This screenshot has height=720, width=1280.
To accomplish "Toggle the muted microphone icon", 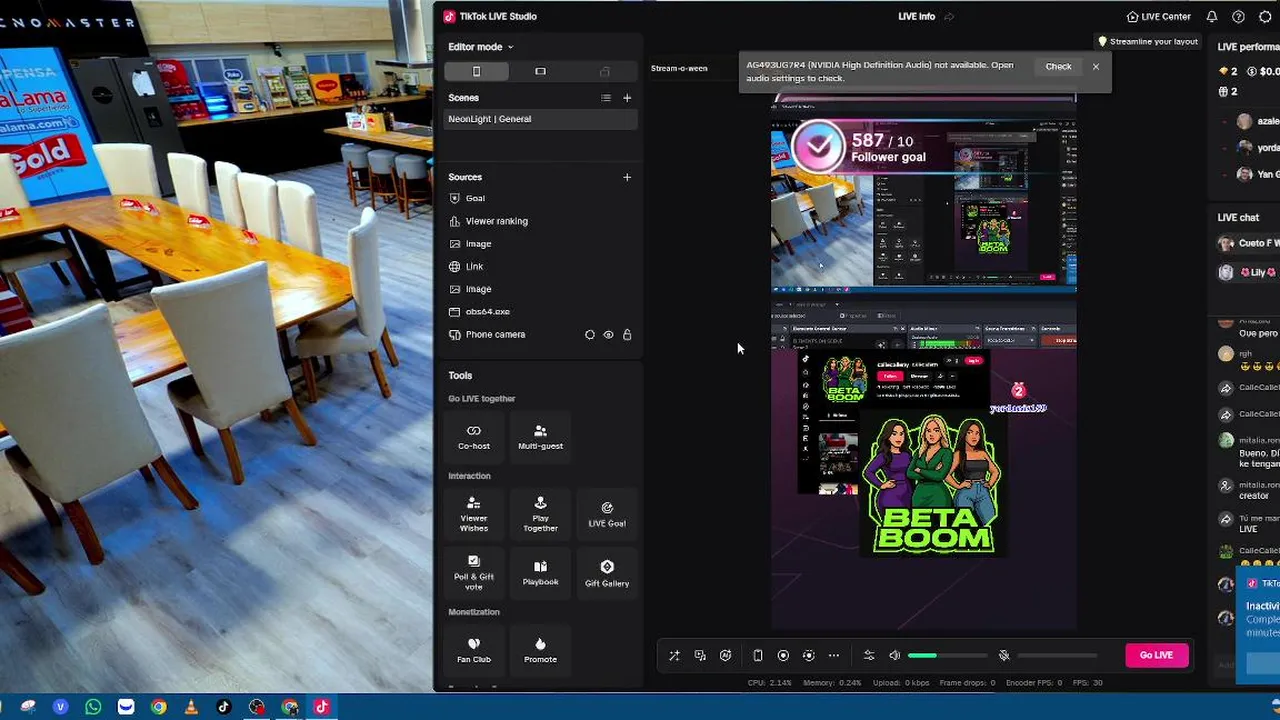I will (x=1004, y=656).
